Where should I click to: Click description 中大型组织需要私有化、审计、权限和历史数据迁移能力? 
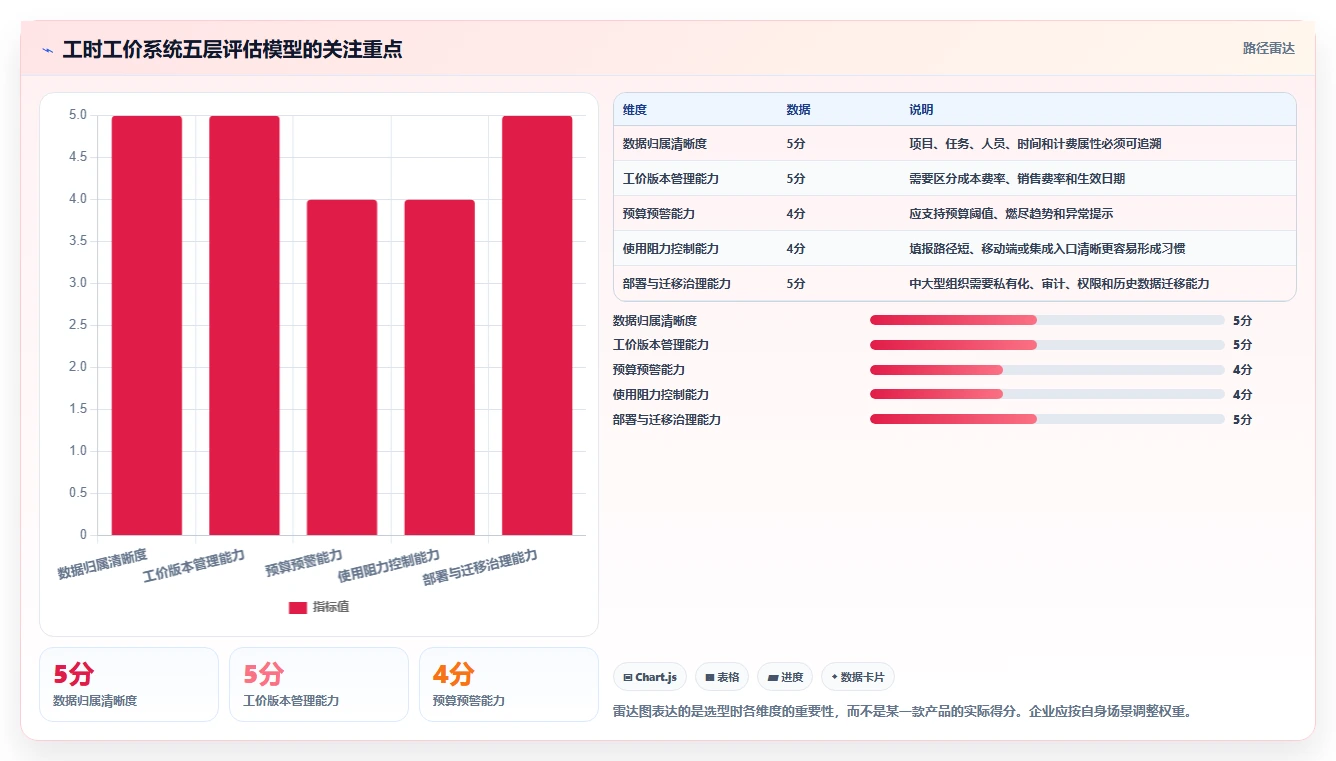(x=1059, y=284)
